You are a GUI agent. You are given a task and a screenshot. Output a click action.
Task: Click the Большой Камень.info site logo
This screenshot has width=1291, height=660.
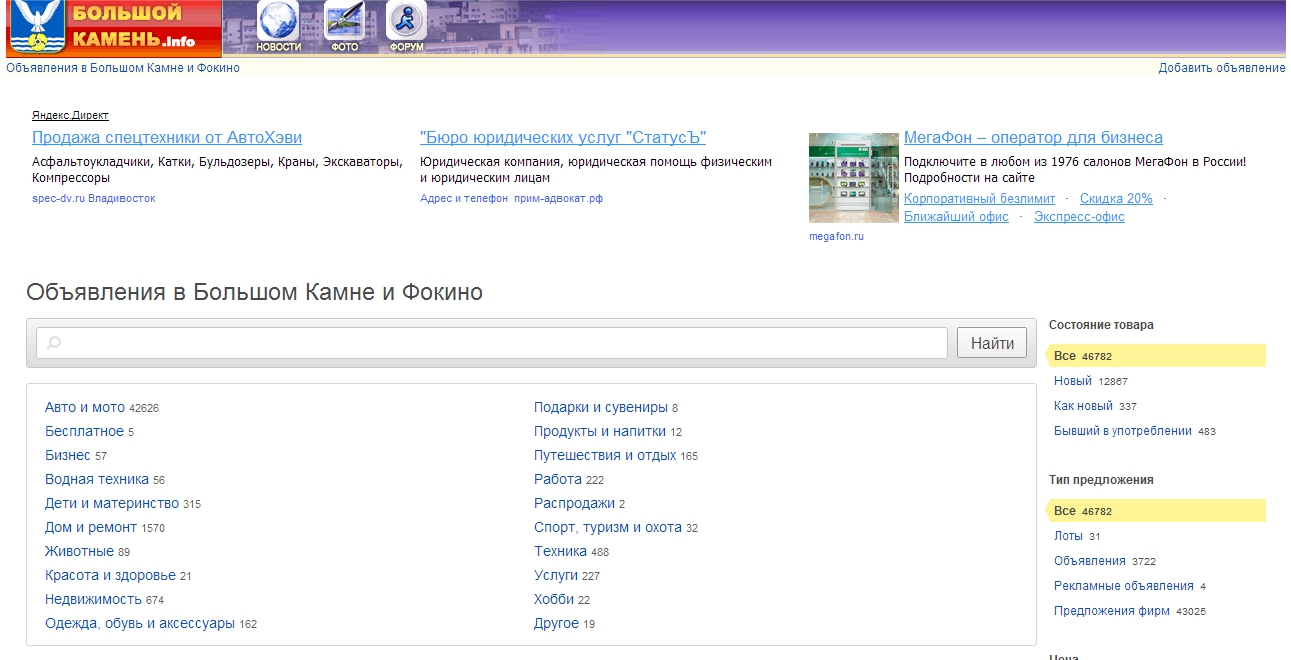tap(113, 28)
